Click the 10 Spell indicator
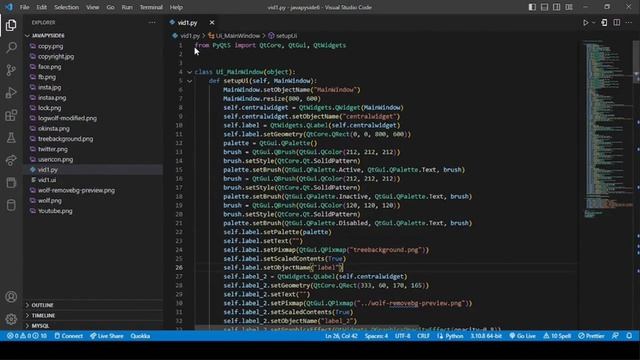The image size is (640, 360). 557,336
